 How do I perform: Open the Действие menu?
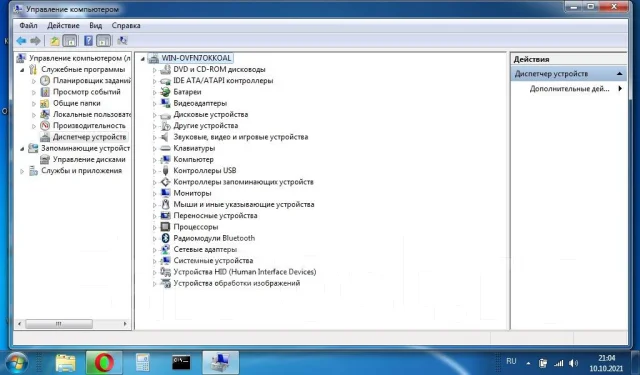point(63,25)
